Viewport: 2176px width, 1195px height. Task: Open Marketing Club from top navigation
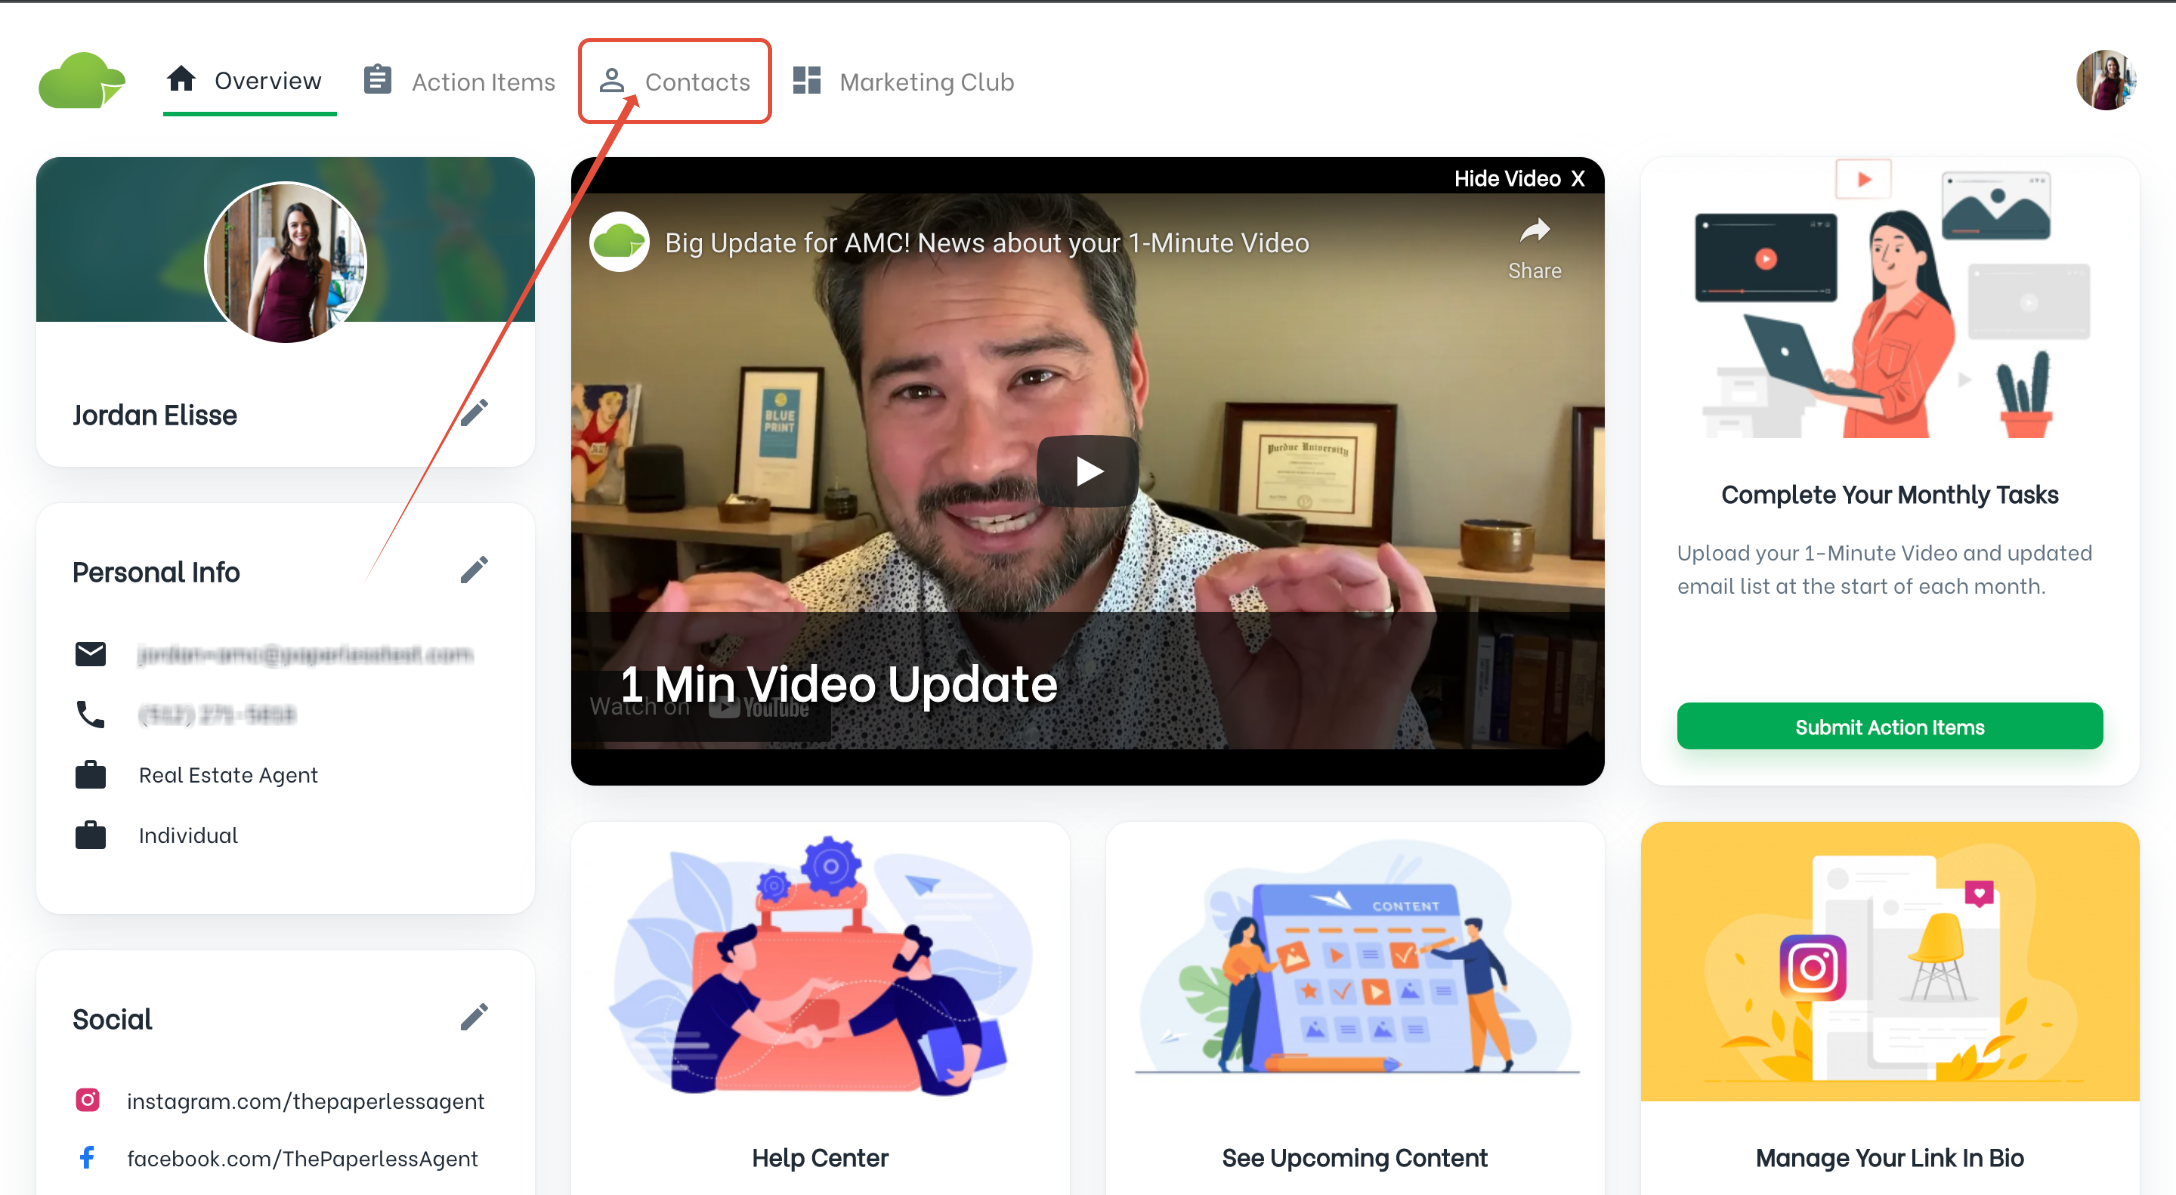[904, 82]
